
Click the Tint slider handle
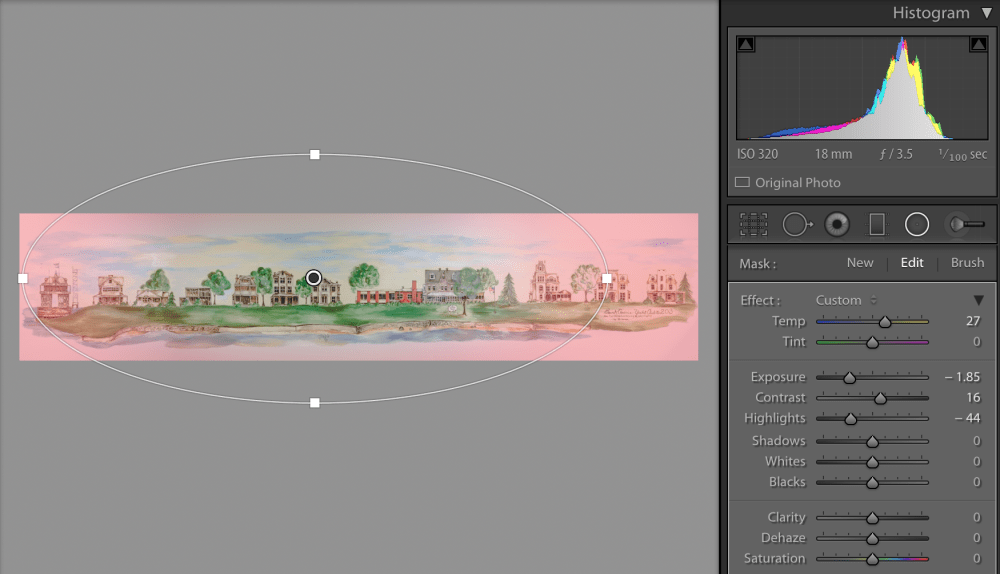coord(872,342)
